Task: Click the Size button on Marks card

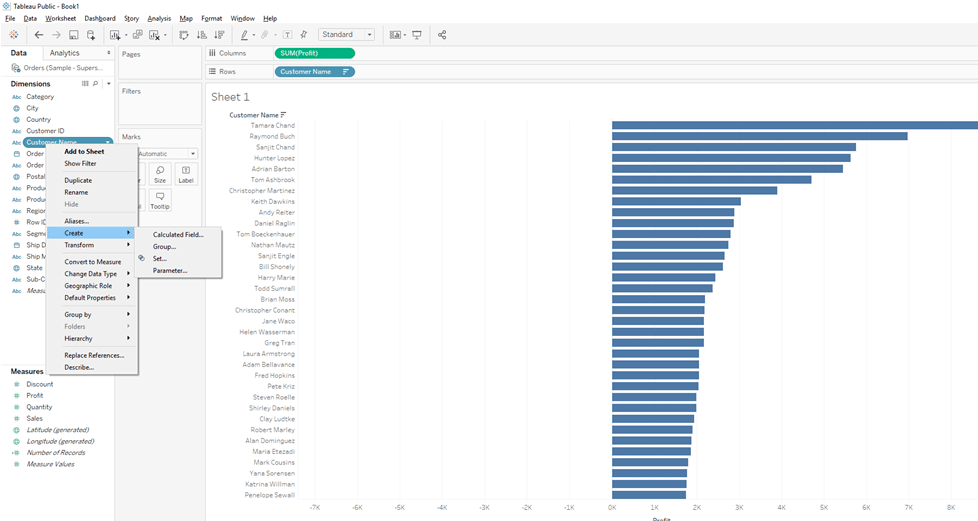Action: pyautogui.click(x=160, y=174)
